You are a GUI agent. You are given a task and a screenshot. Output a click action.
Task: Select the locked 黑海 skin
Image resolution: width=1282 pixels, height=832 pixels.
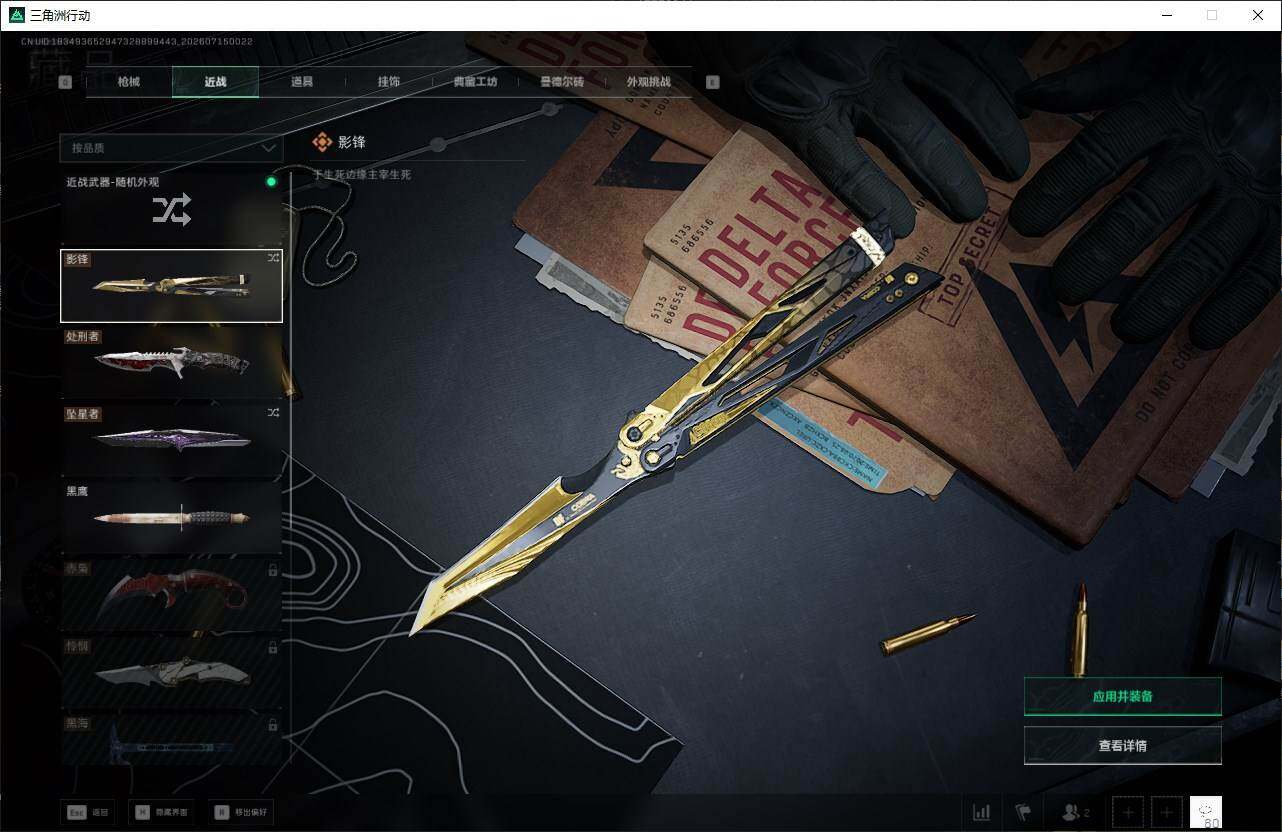pyautogui.click(x=171, y=740)
